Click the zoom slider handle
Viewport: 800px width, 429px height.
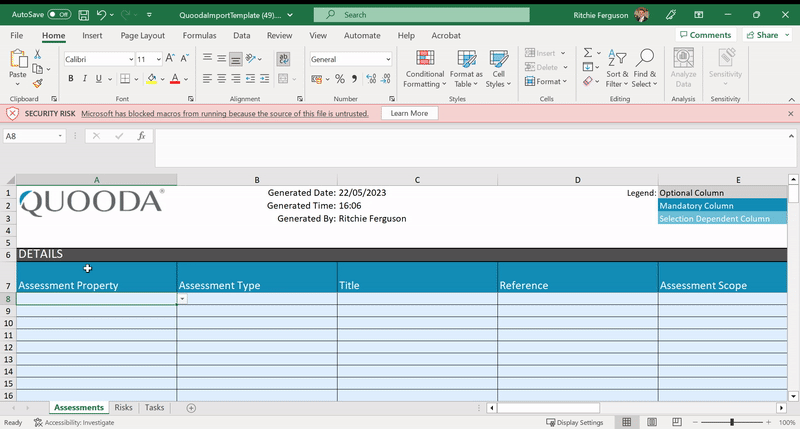pos(732,422)
